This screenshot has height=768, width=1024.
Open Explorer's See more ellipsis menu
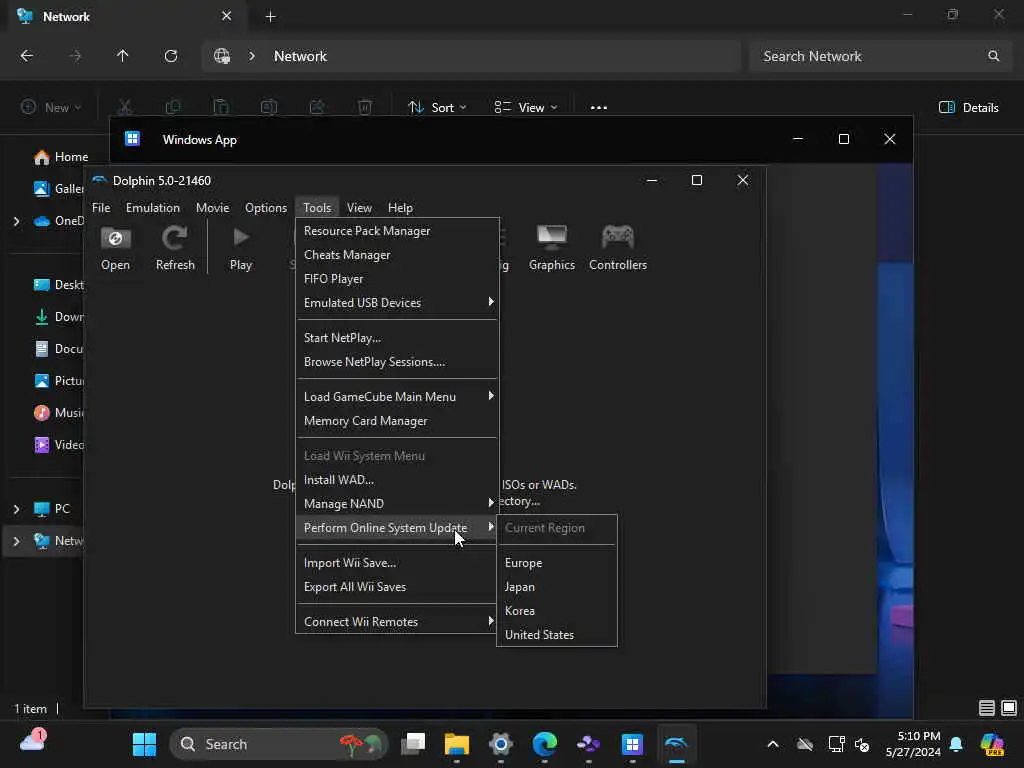tap(599, 108)
